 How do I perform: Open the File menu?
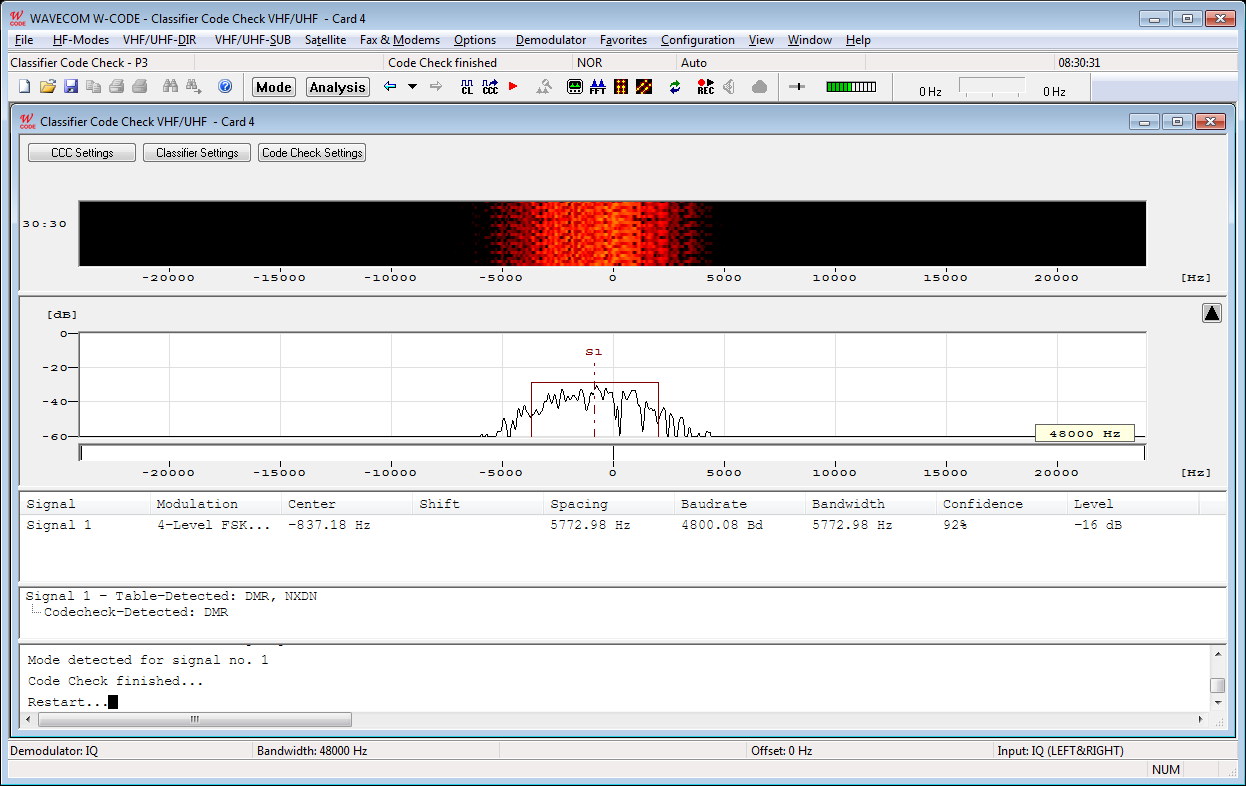tap(24, 40)
